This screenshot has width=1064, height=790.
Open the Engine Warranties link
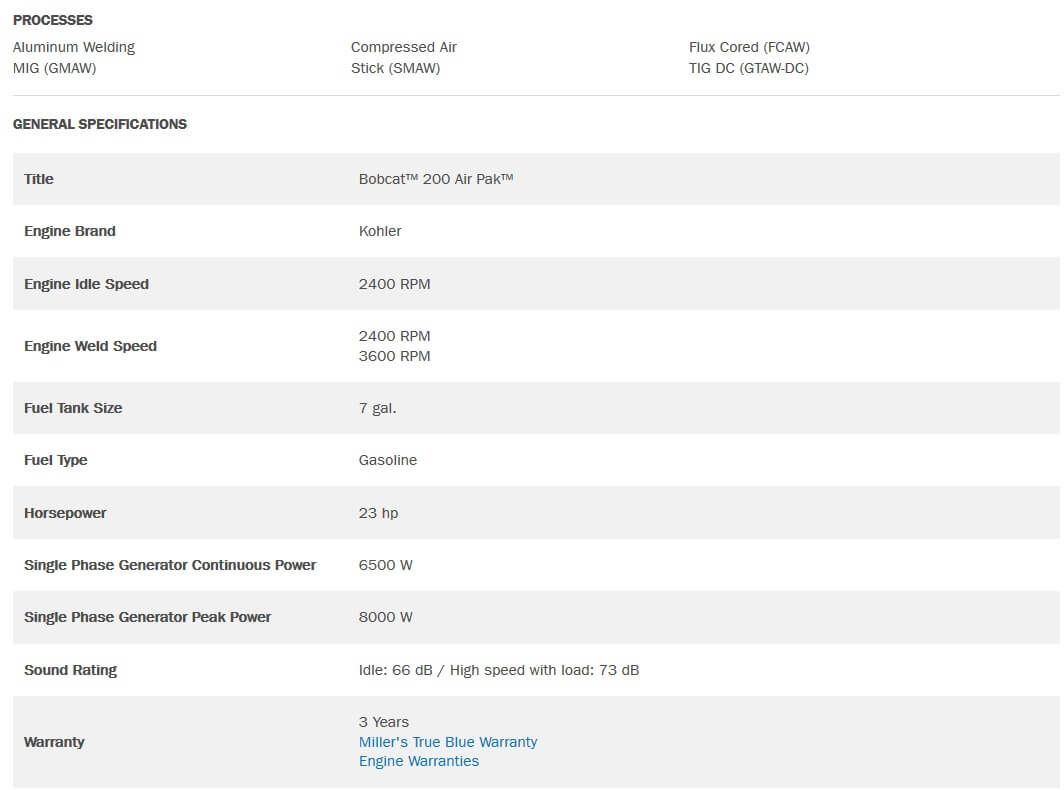(419, 761)
